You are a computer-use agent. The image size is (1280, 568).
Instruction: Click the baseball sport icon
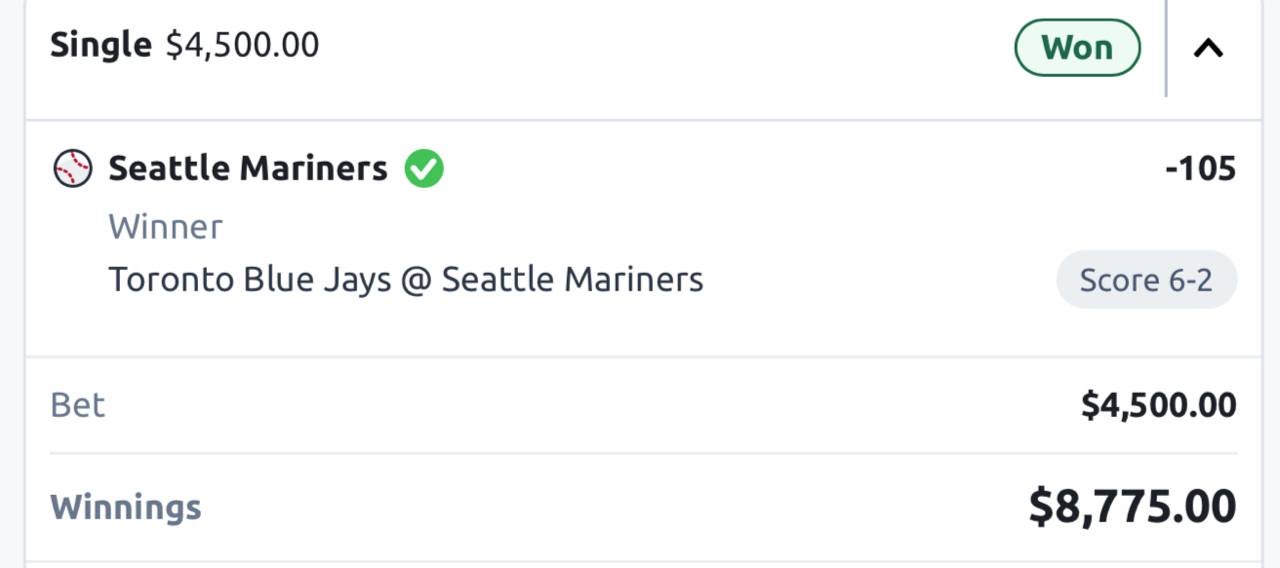72,168
